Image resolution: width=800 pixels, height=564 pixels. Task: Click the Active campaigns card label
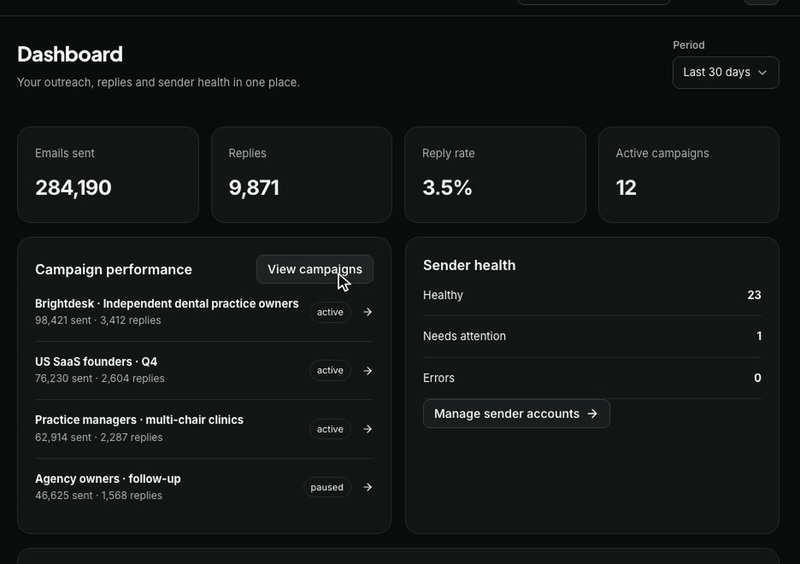[662, 153]
